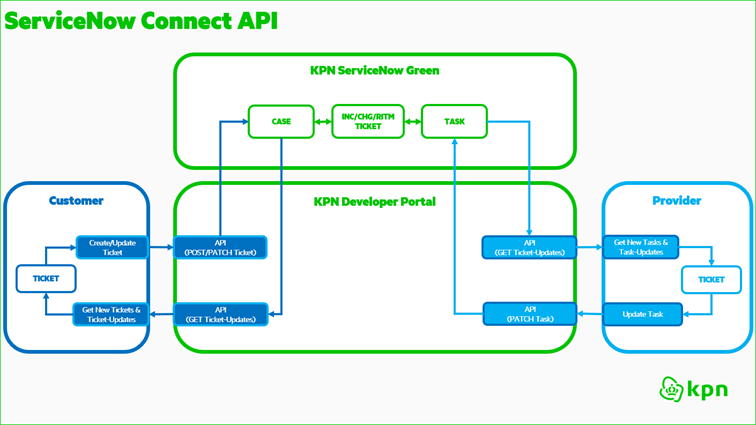
Task: Select the Customer TICKET box
Action: [46, 278]
